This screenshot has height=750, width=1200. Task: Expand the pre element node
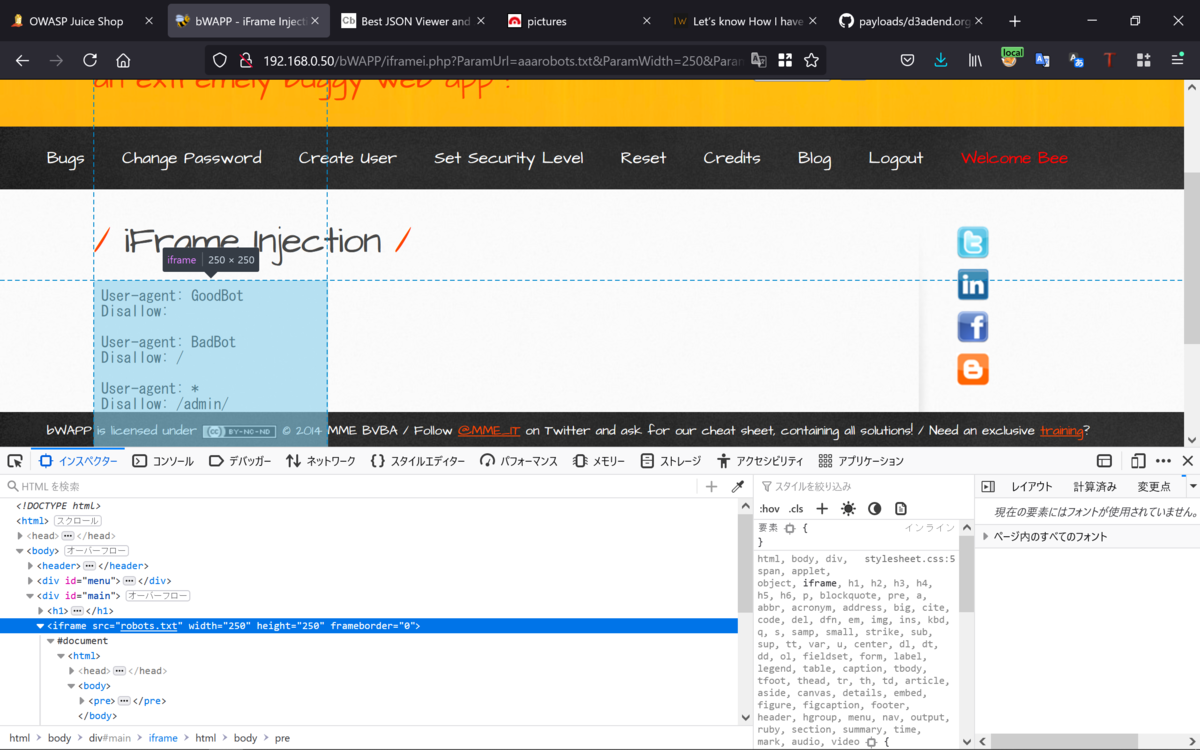[82, 701]
